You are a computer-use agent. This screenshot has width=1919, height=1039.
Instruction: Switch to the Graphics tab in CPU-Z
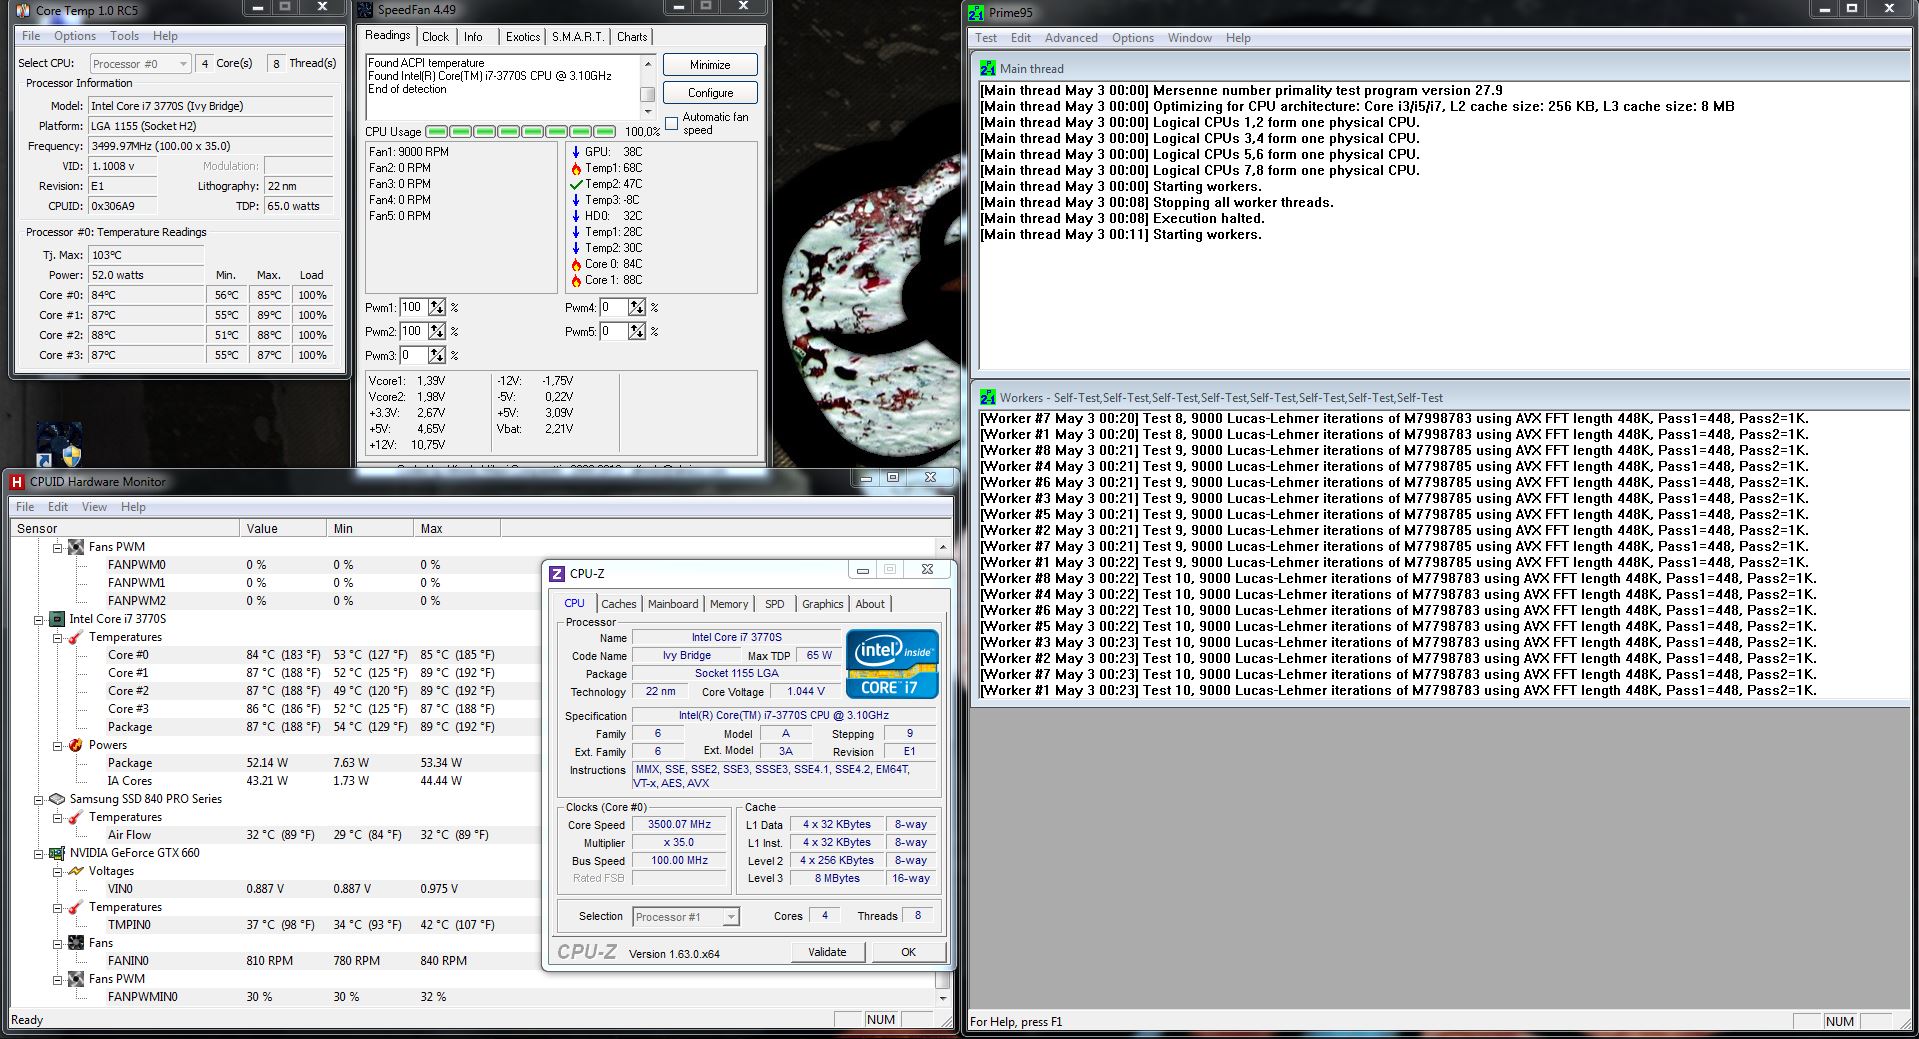[x=823, y=604]
